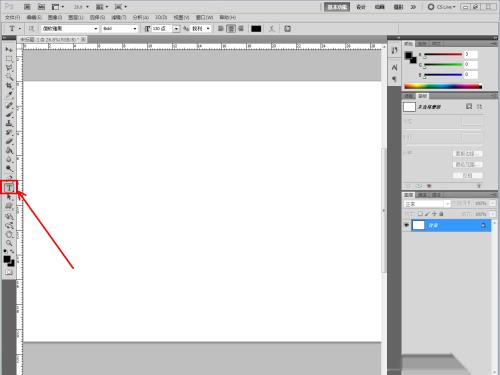Hide the background layer via eye icon

406,226
